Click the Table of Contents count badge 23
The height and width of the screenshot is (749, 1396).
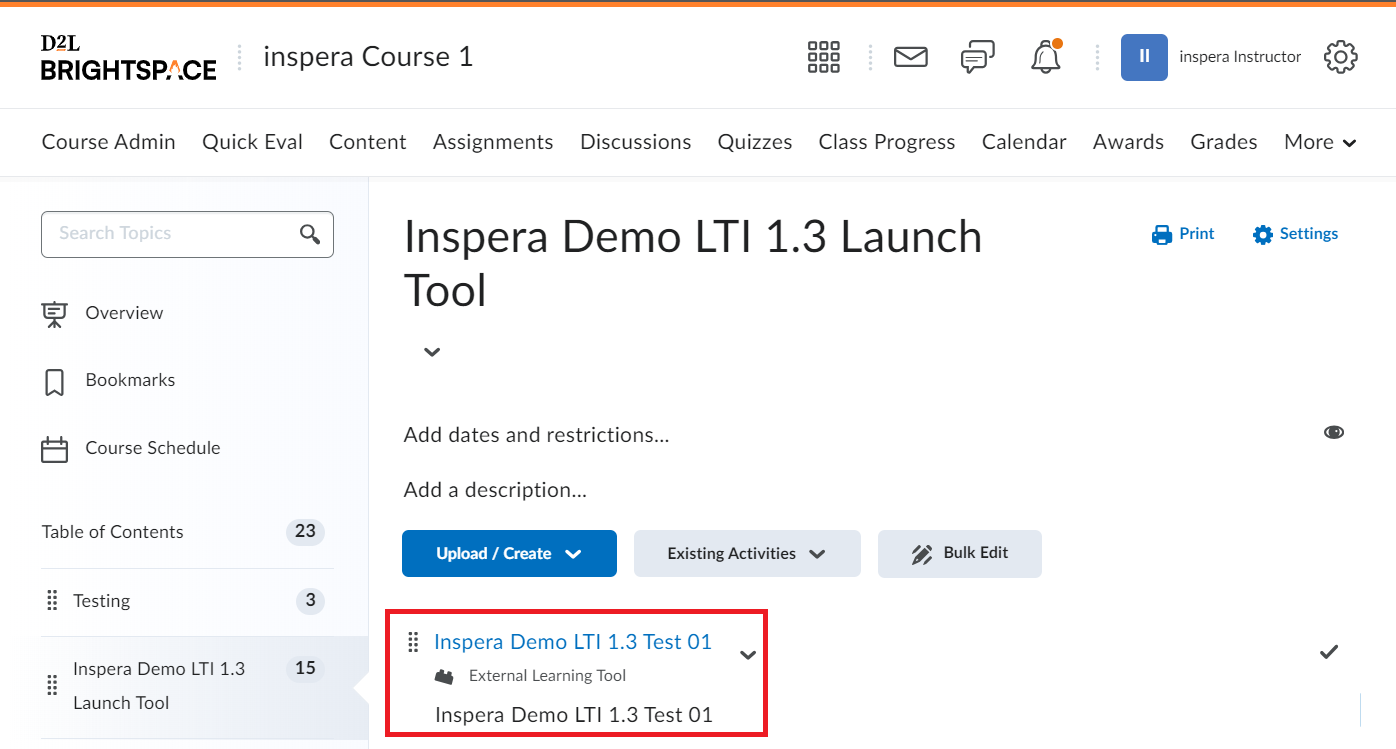[305, 532]
